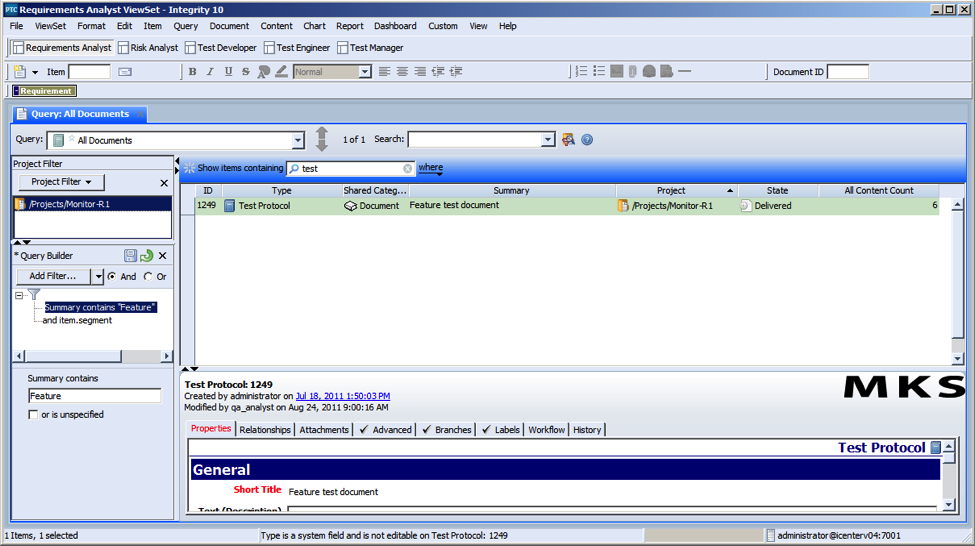Click the insert attachment paperclip icon

[632, 72]
